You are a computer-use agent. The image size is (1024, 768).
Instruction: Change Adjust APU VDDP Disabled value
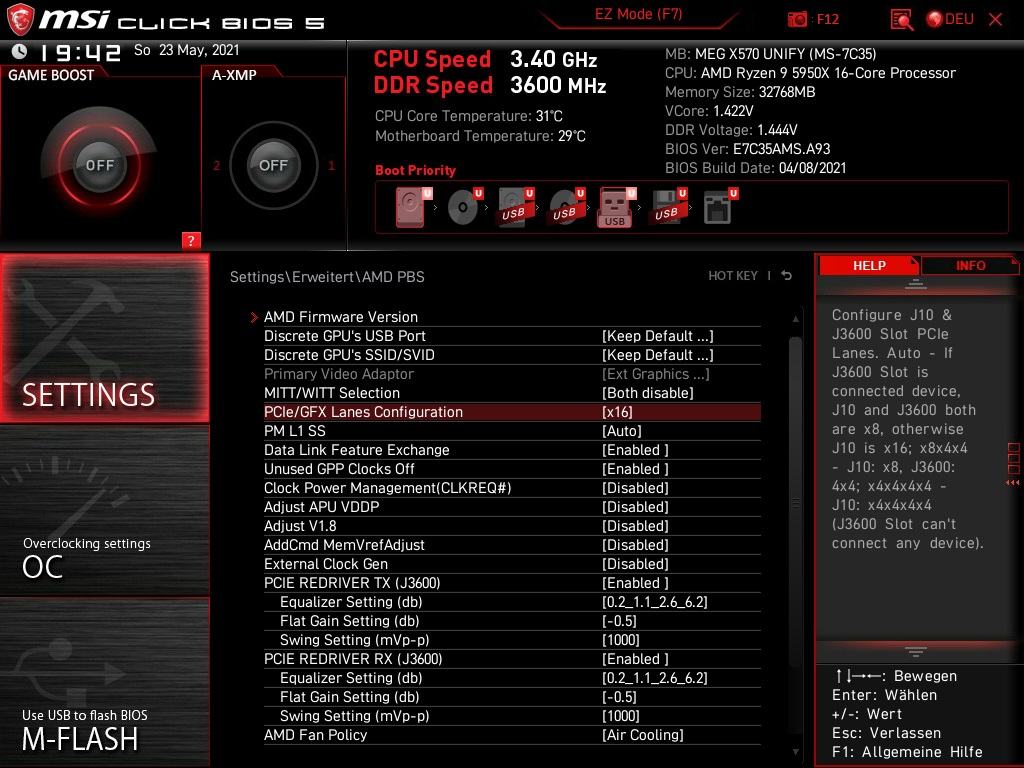[635, 507]
